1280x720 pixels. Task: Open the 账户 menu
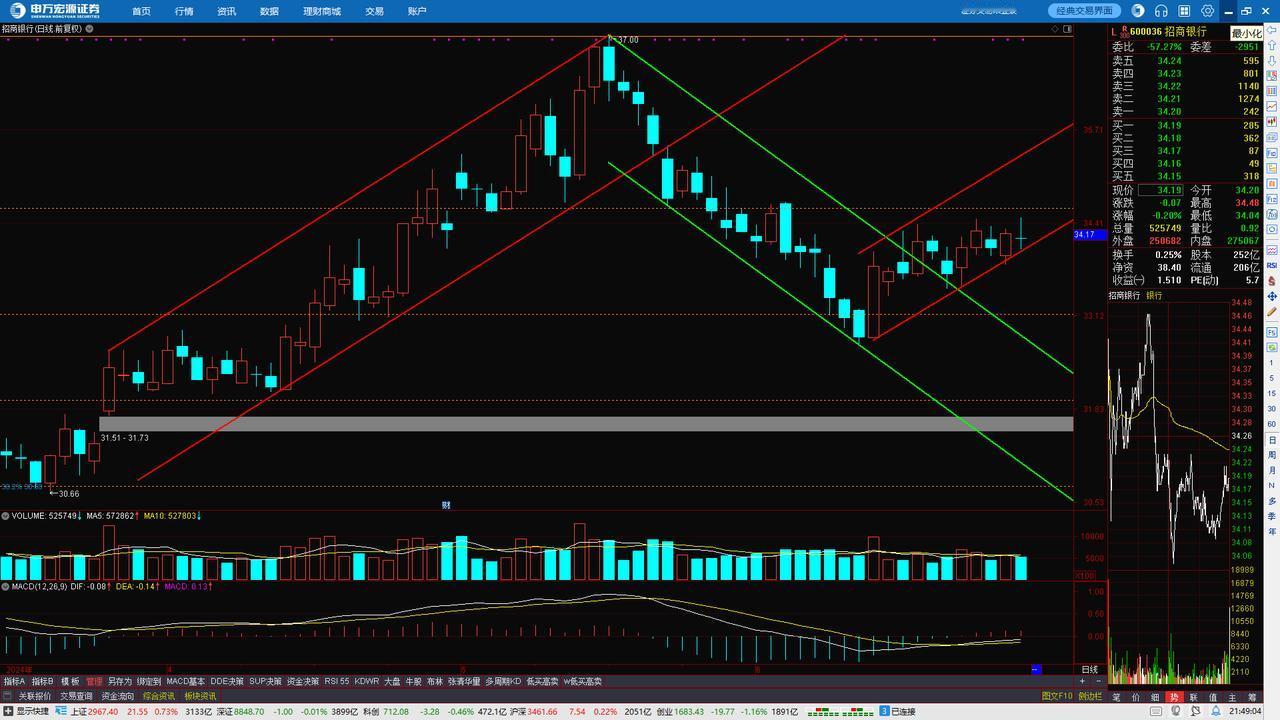coord(417,11)
